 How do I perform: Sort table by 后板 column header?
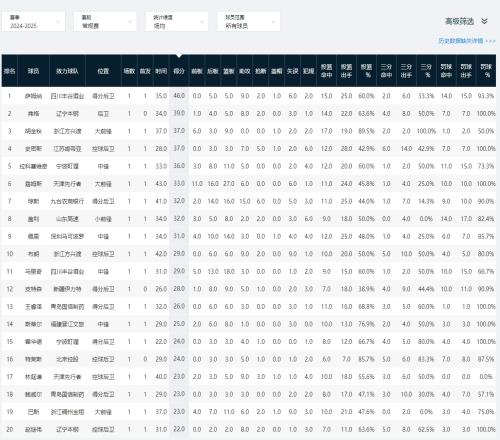point(213,71)
